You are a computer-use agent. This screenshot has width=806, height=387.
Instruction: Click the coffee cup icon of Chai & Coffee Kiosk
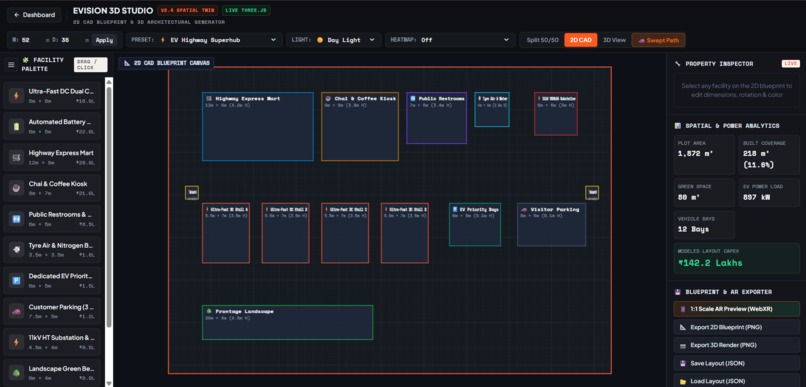click(16, 188)
